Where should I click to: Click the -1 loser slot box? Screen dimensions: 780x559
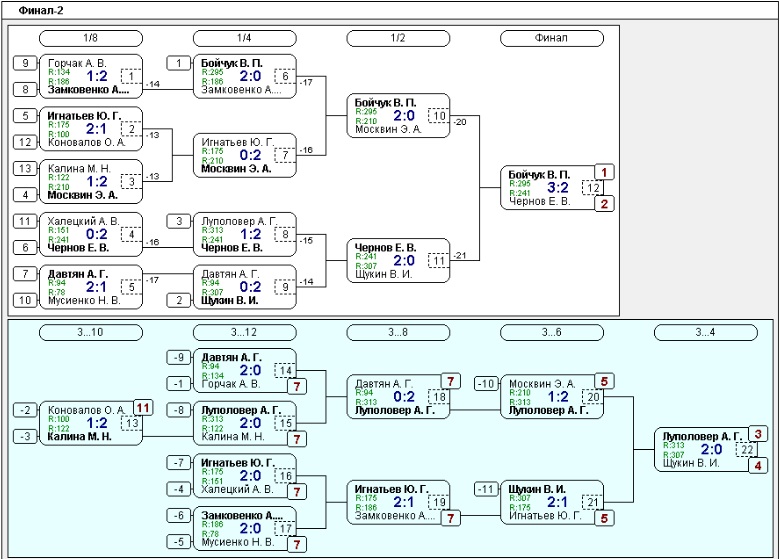click(x=179, y=384)
